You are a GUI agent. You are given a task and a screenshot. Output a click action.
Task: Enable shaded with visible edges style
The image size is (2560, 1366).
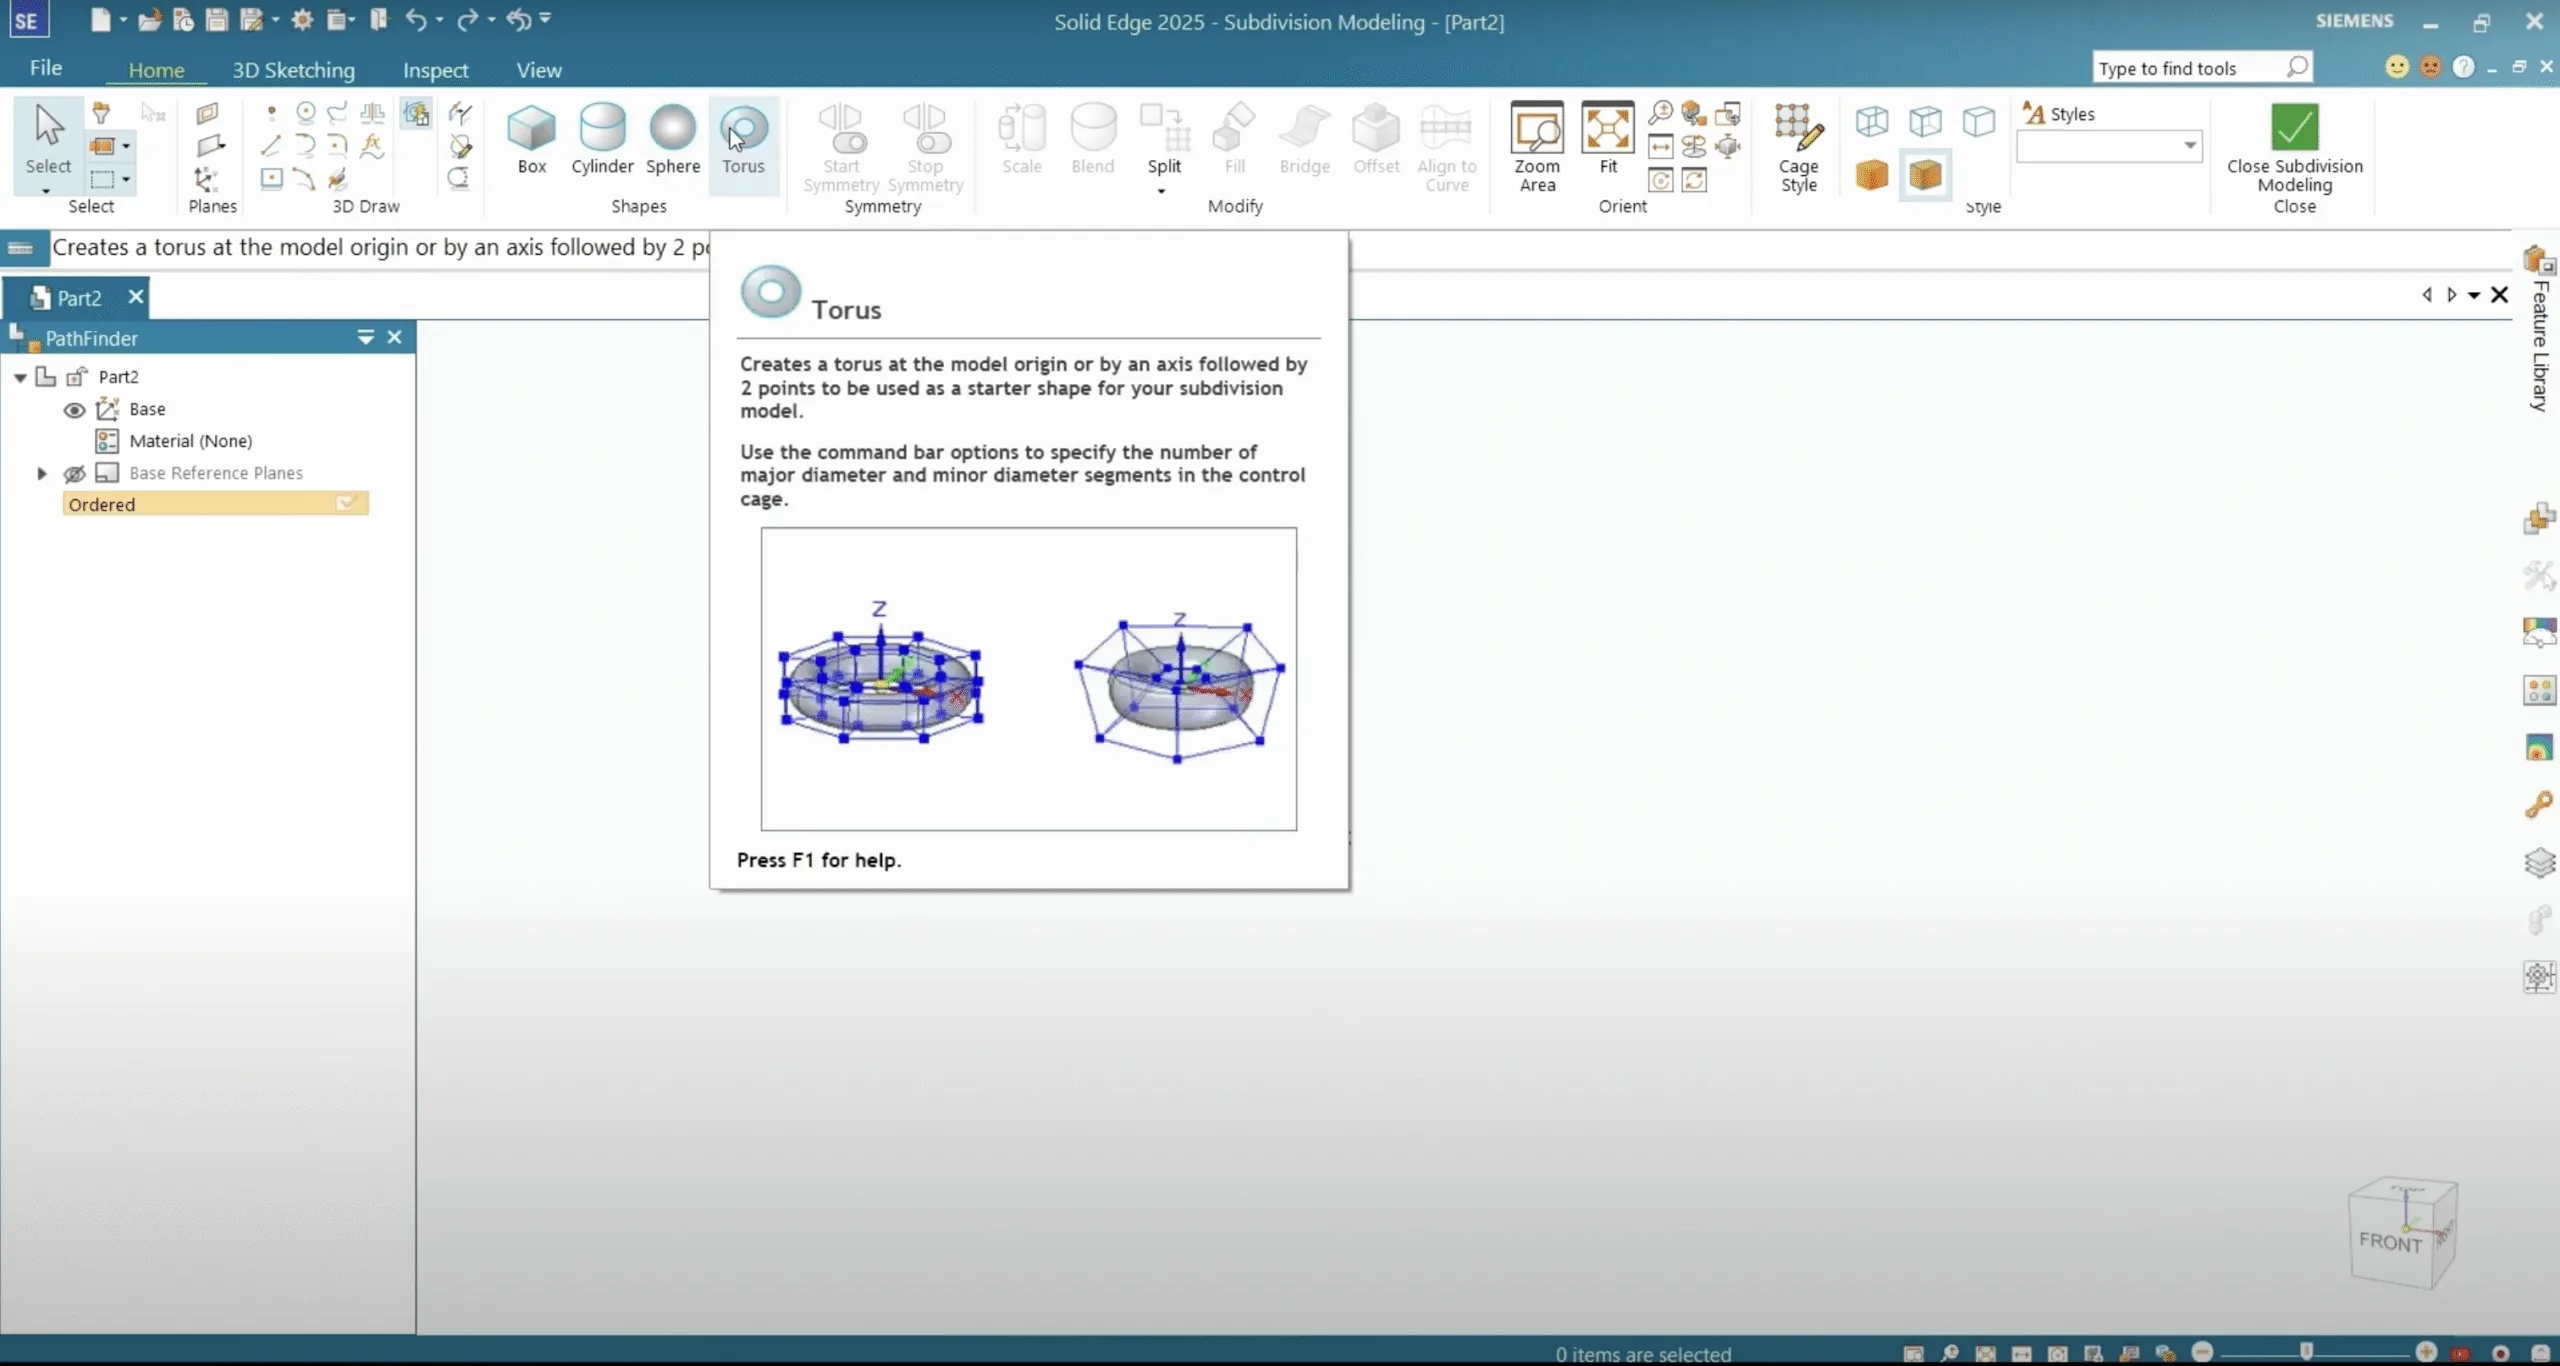click(x=1925, y=176)
